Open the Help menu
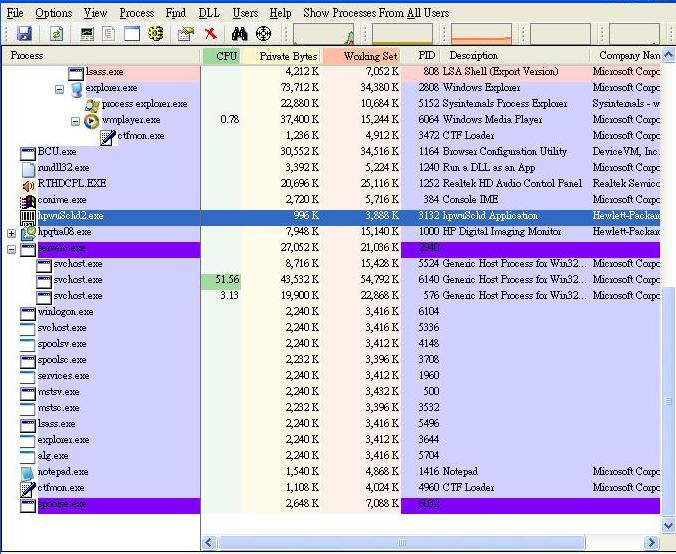The image size is (676, 554). pos(280,13)
